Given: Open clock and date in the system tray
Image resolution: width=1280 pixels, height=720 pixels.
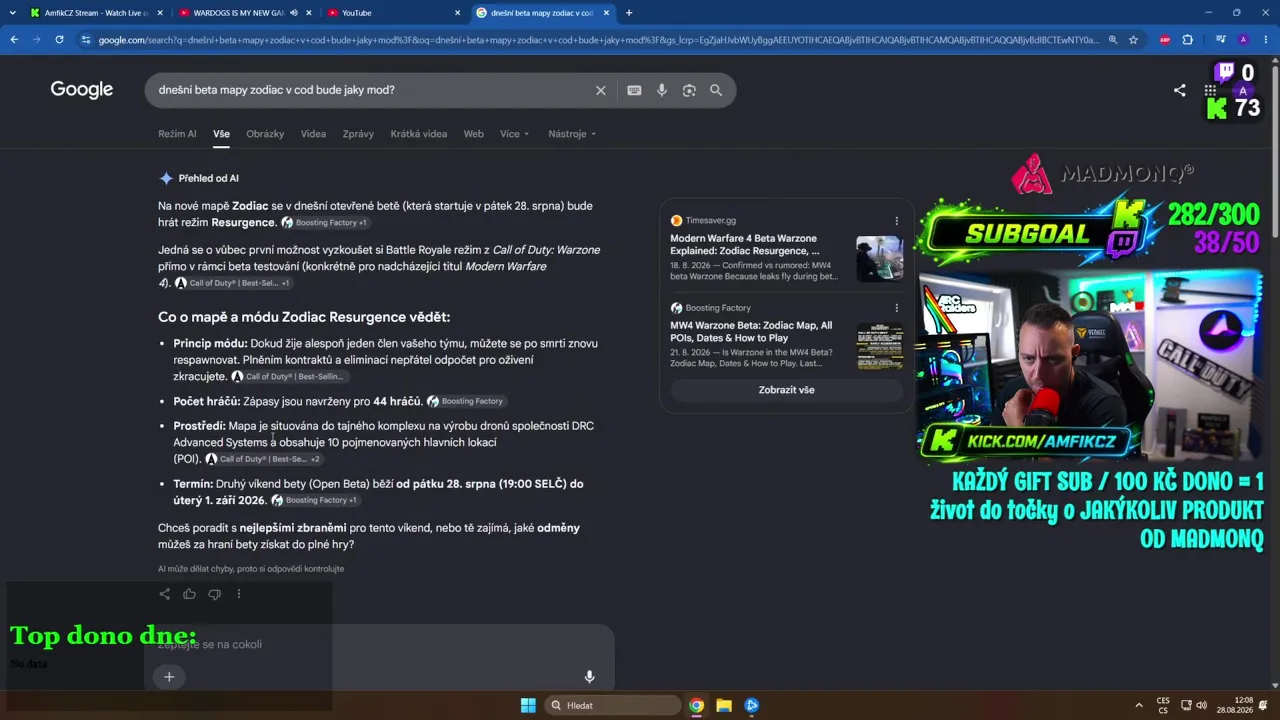Looking at the screenshot, I should pyautogui.click(x=1235, y=705).
